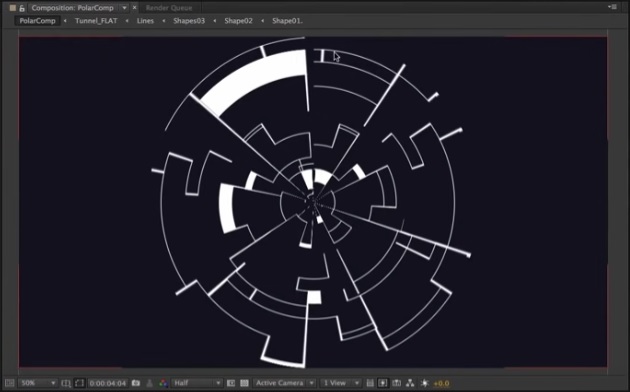Click the arrow before Shape02 breadcrumb

click(215, 20)
